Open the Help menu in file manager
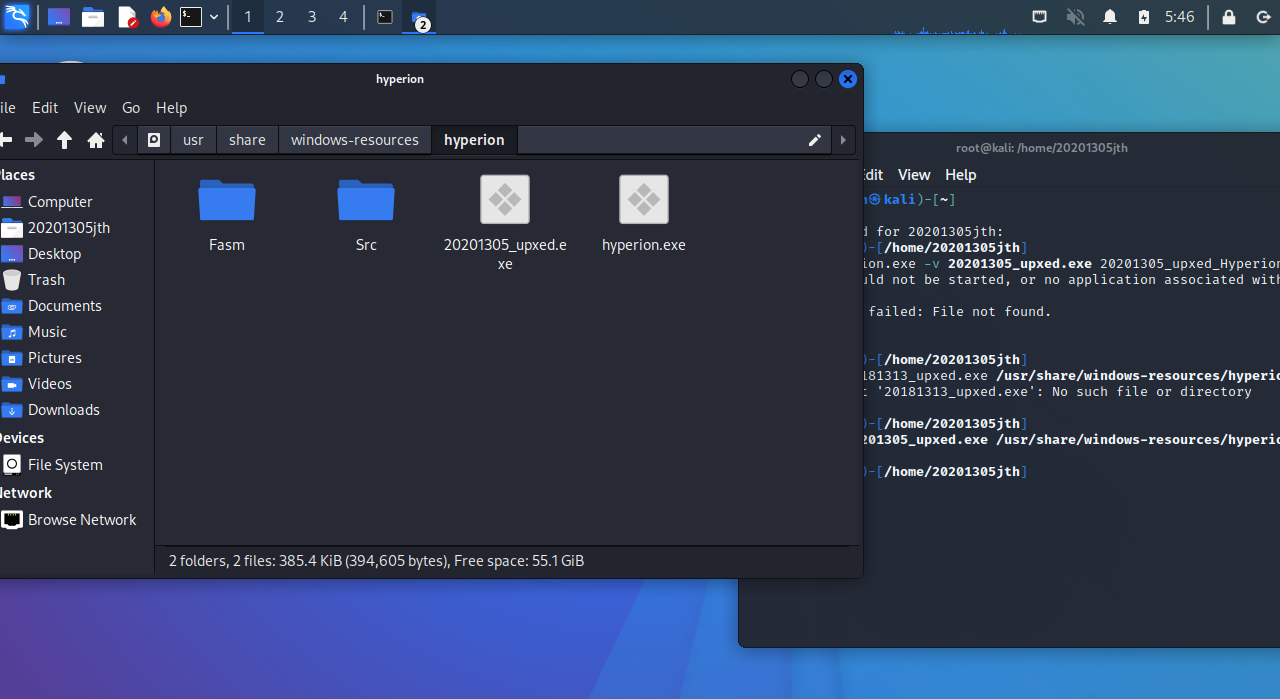This screenshot has width=1280, height=699. (x=171, y=107)
